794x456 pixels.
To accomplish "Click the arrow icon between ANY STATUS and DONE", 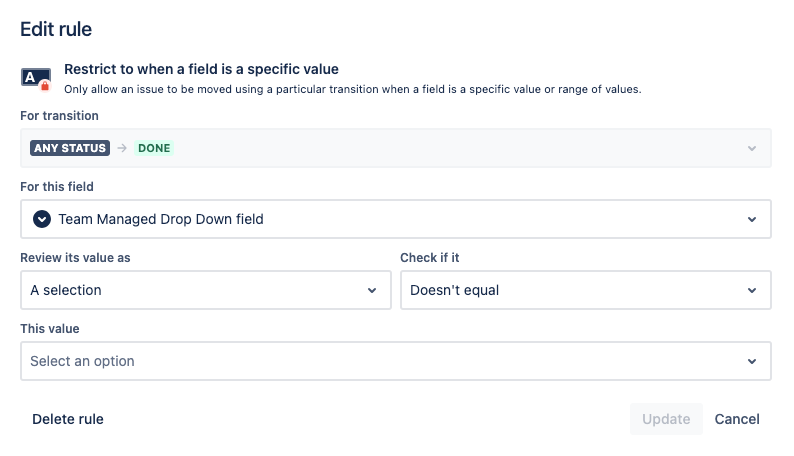I will 122,148.
